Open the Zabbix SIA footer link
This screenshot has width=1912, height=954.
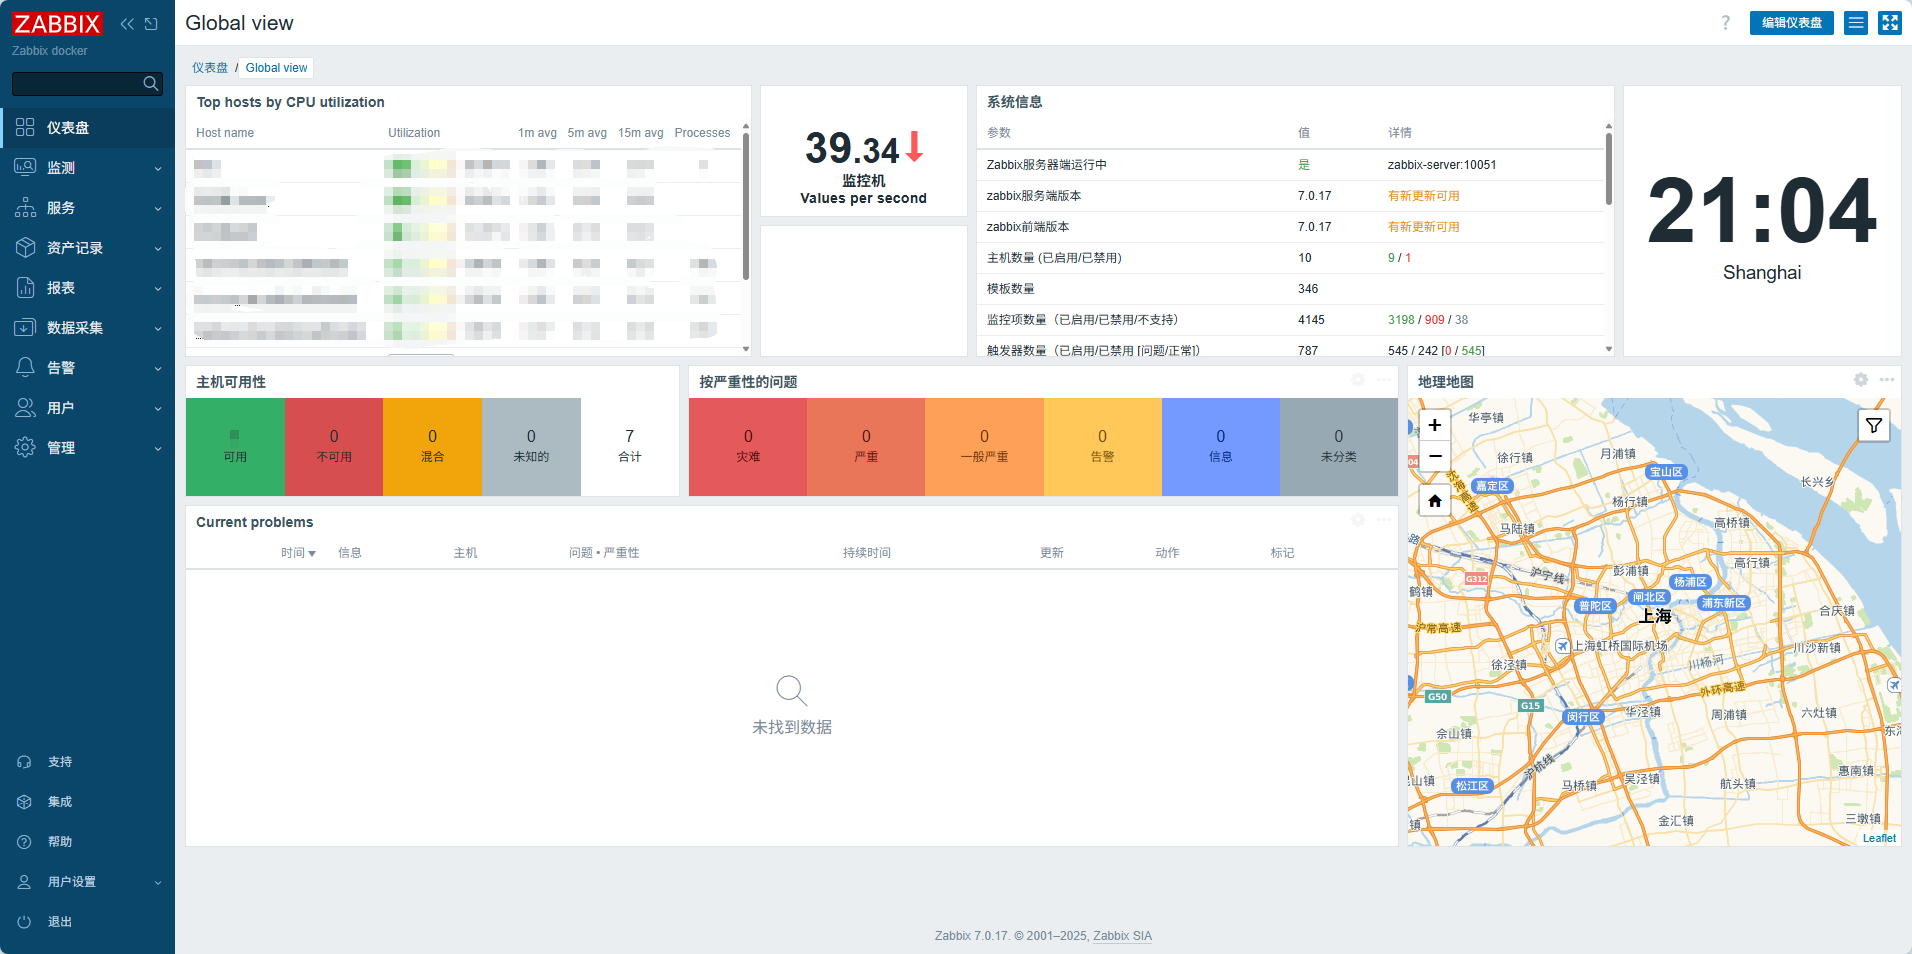1122,936
